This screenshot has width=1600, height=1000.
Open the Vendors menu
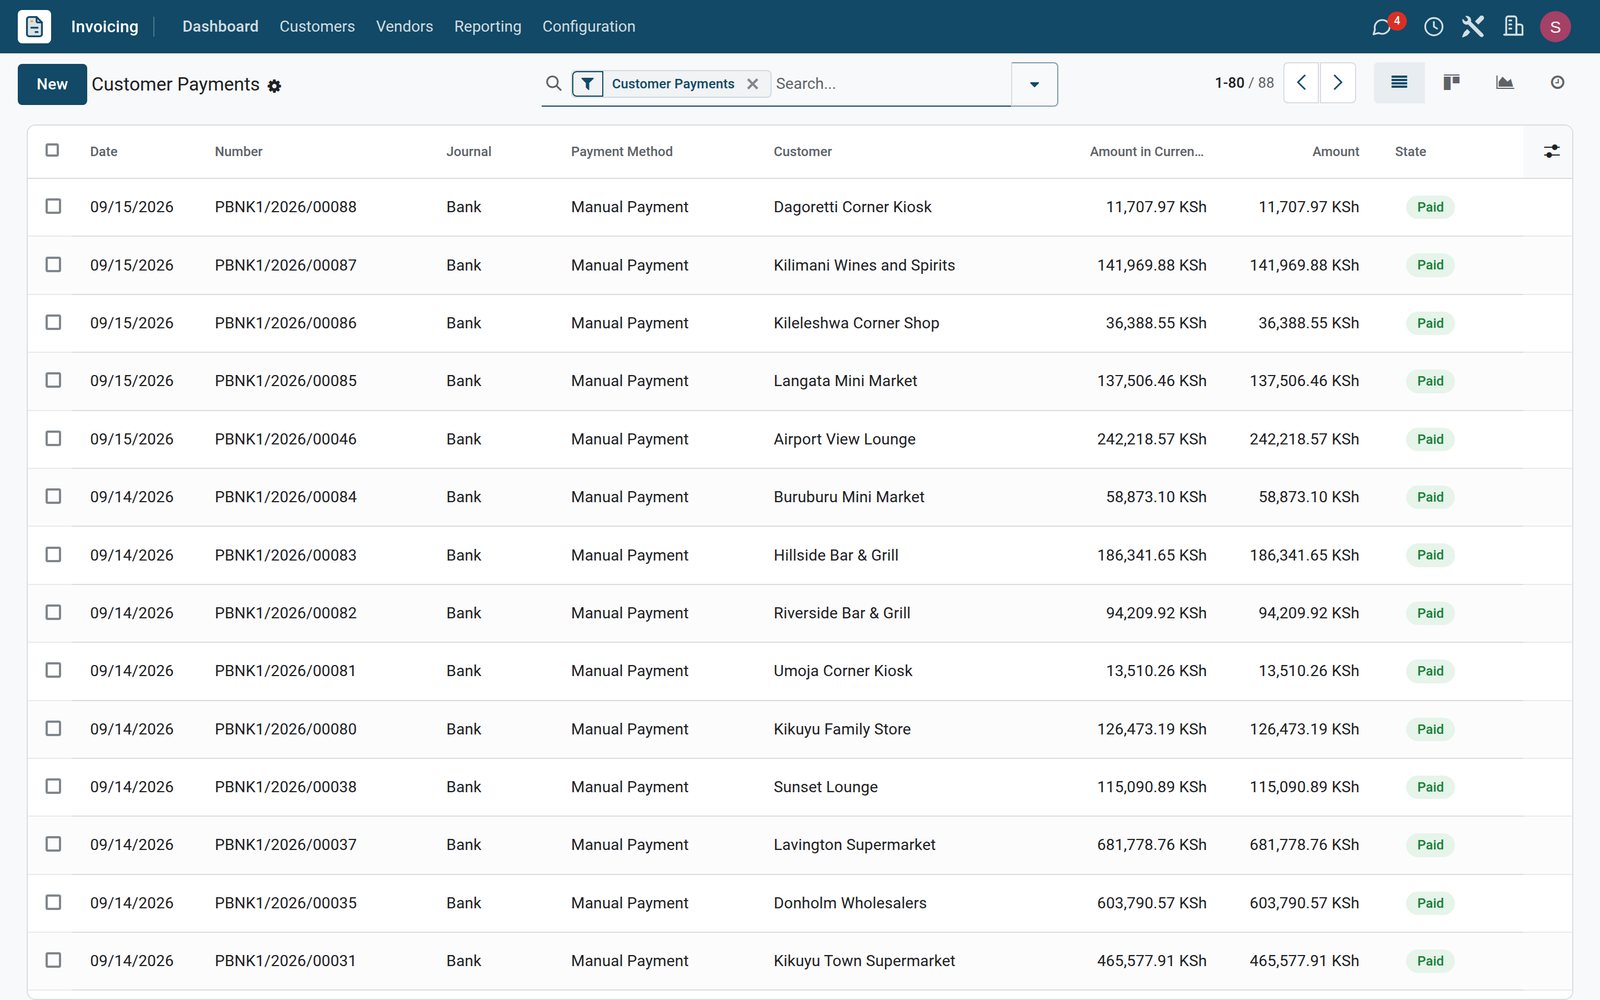(x=404, y=27)
